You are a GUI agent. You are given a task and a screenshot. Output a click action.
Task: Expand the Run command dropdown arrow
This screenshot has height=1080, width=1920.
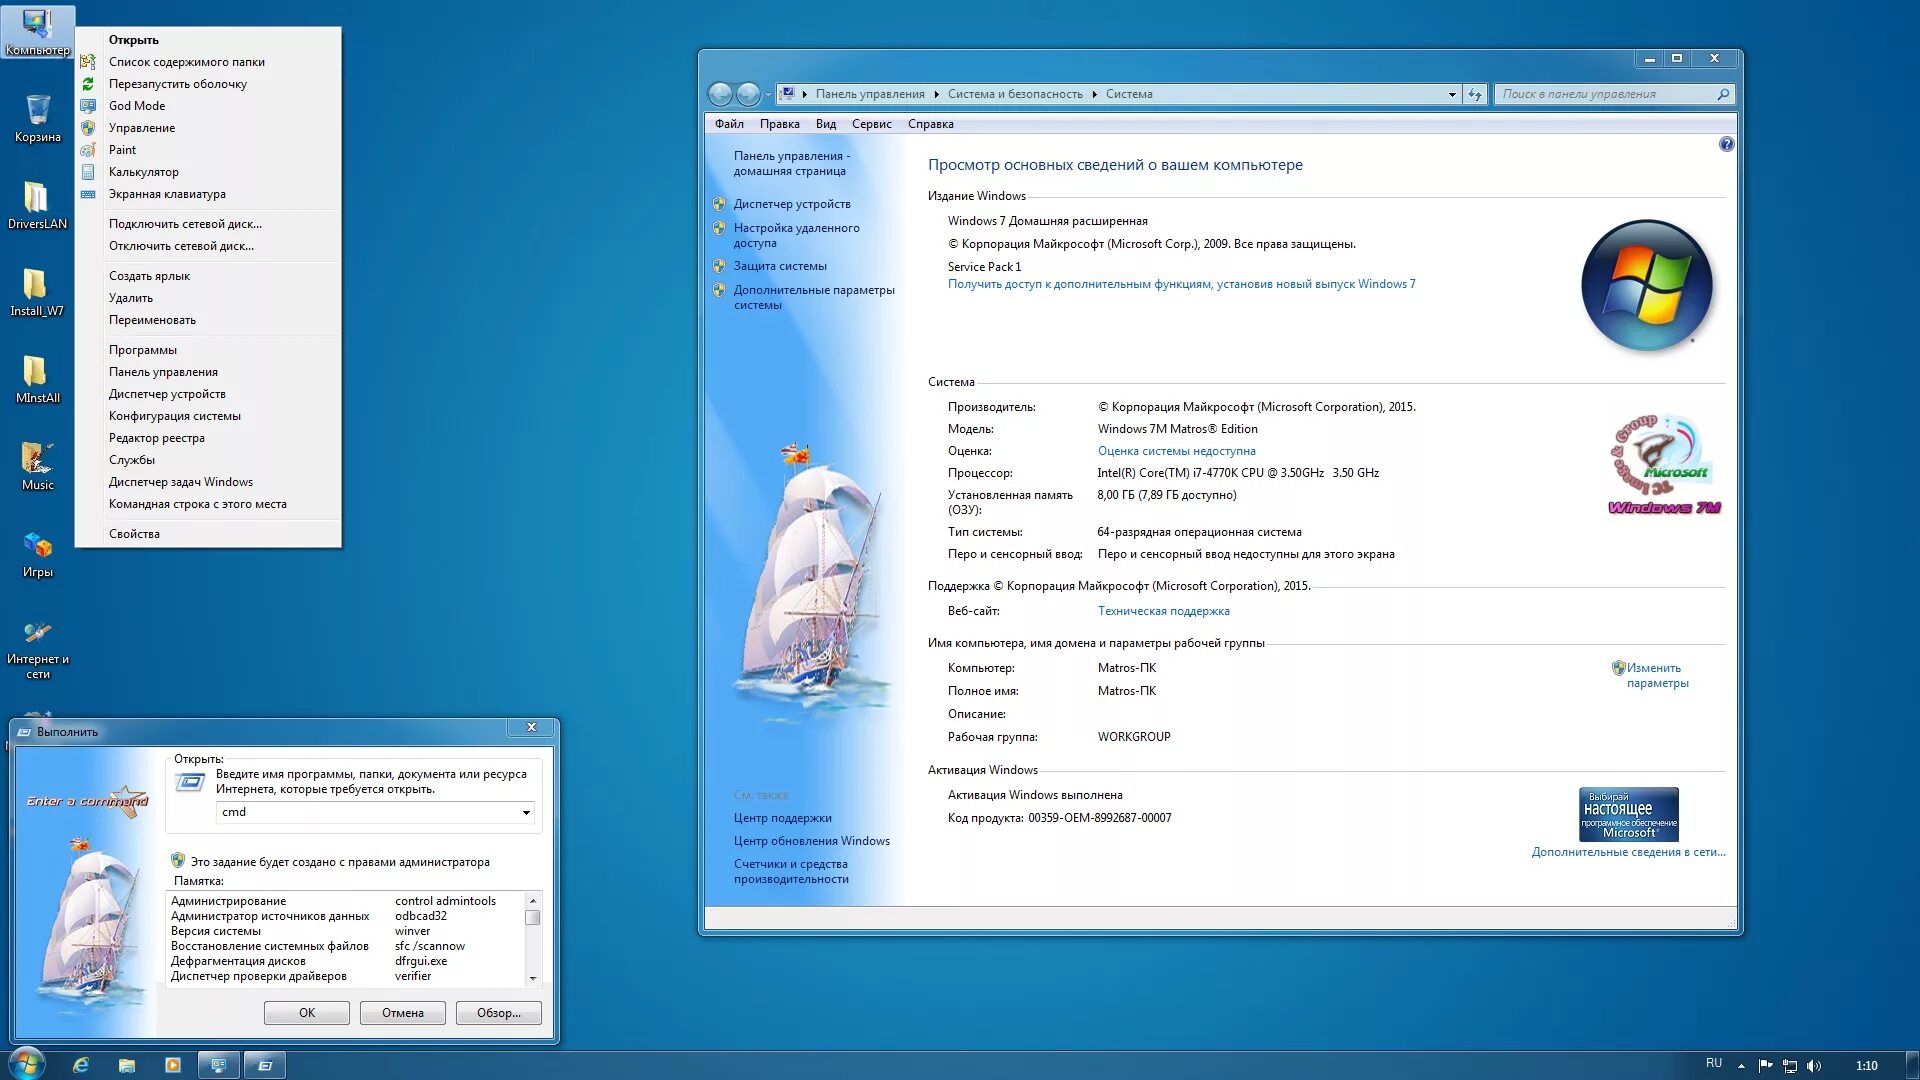pos(526,813)
